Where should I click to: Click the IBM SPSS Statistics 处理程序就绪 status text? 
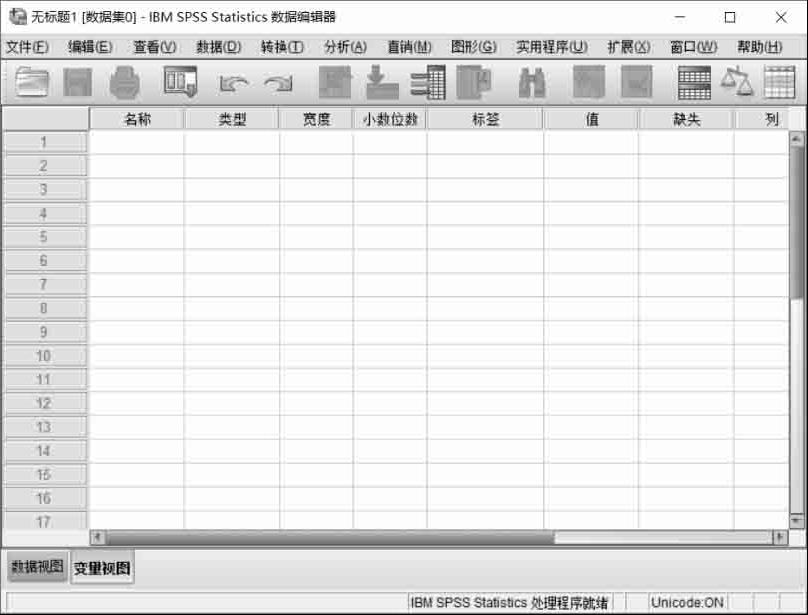[509, 602]
